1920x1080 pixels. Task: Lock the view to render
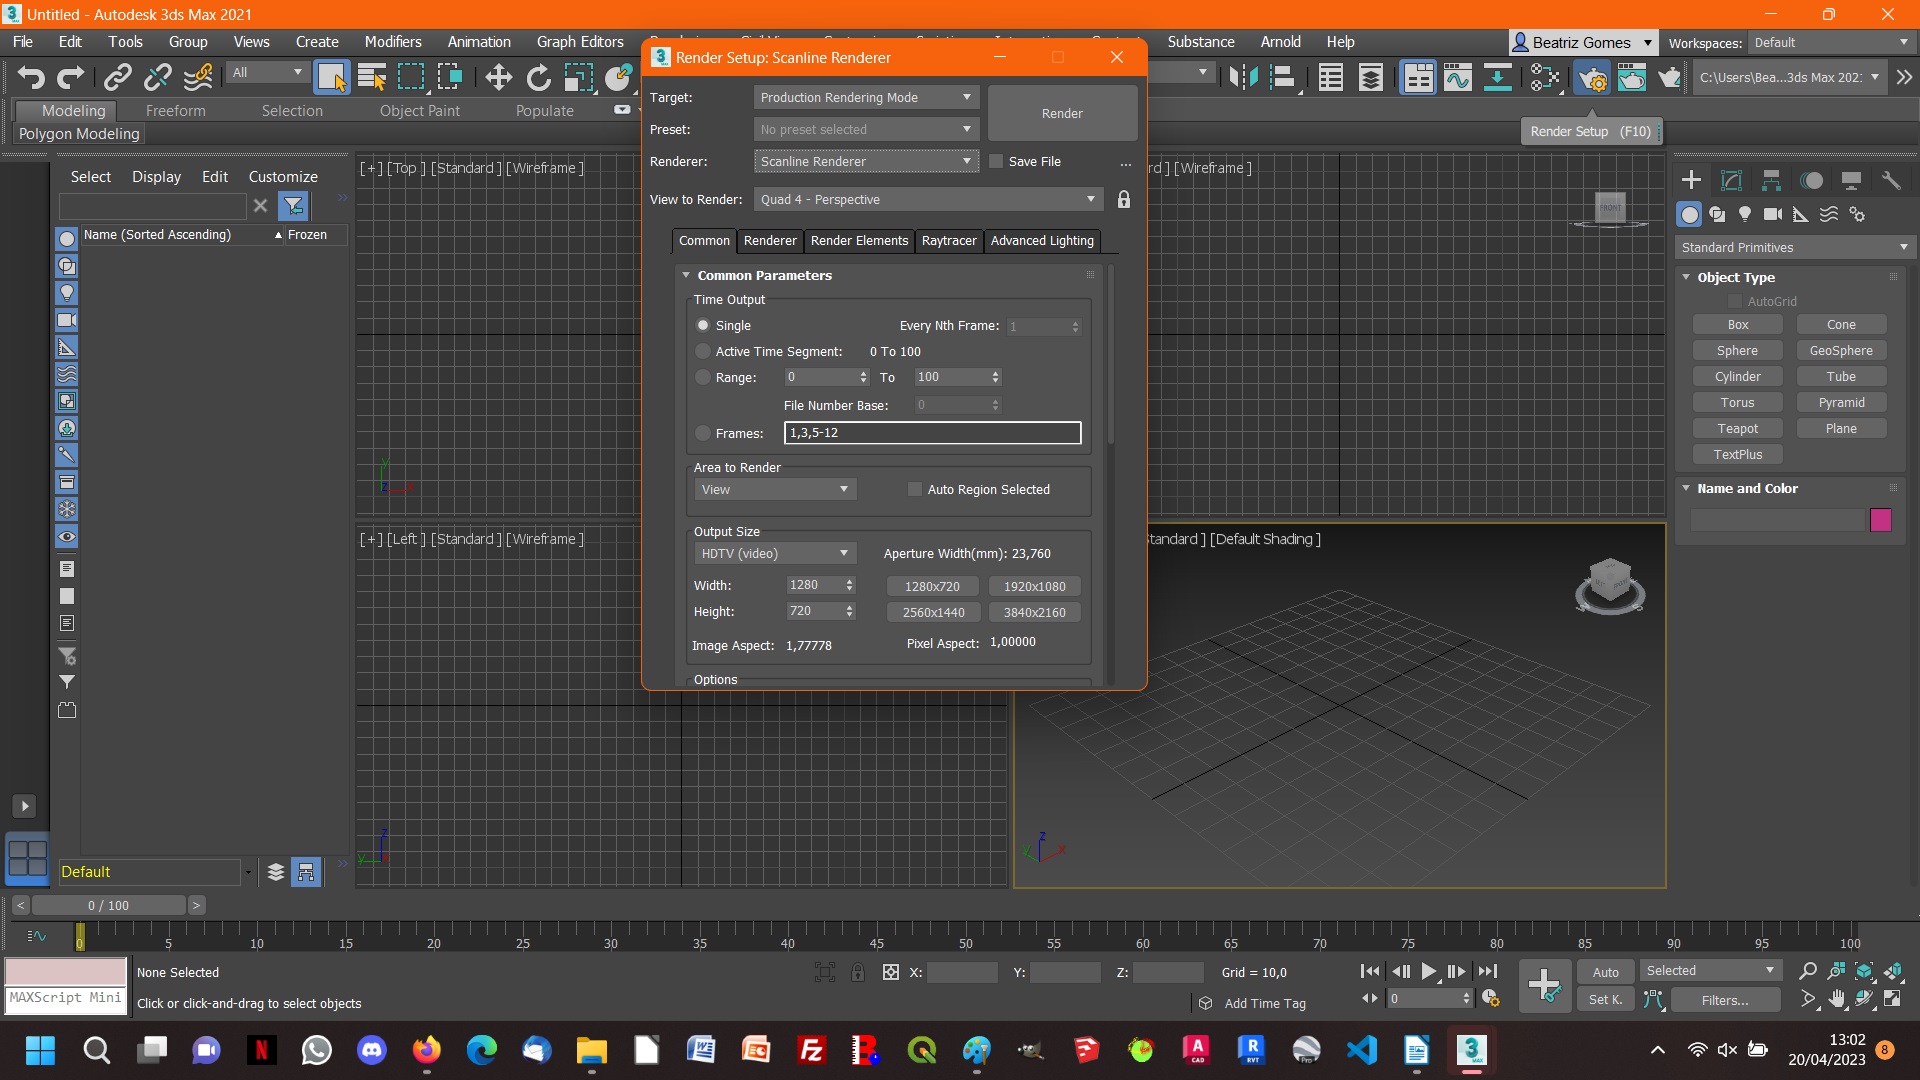[x=1124, y=200]
